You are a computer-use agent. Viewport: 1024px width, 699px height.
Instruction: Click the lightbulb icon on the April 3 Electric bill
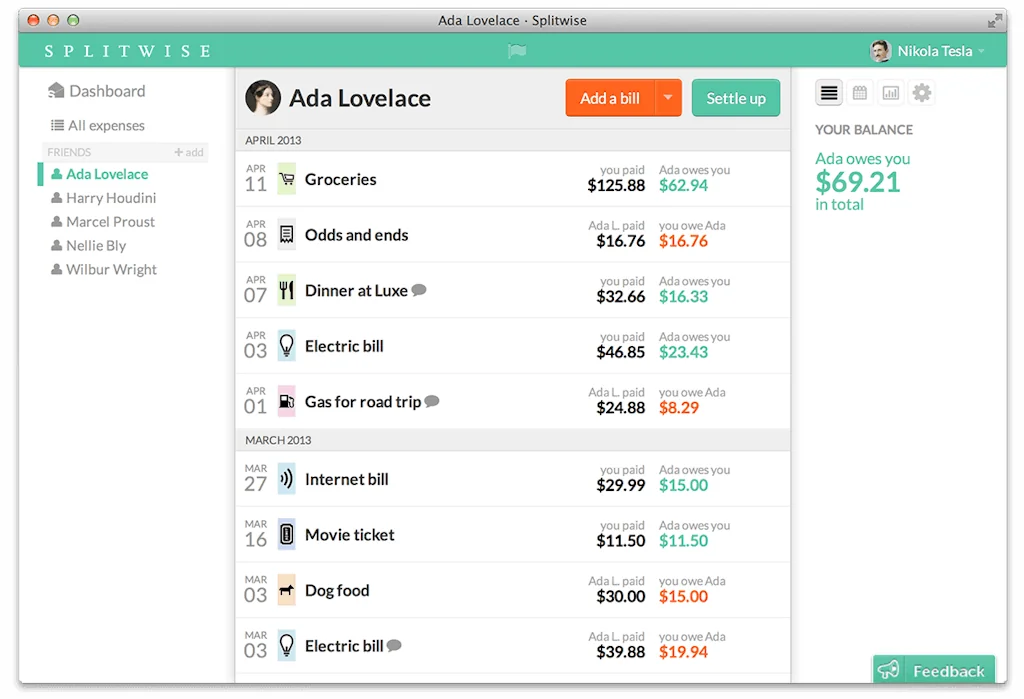click(x=286, y=346)
